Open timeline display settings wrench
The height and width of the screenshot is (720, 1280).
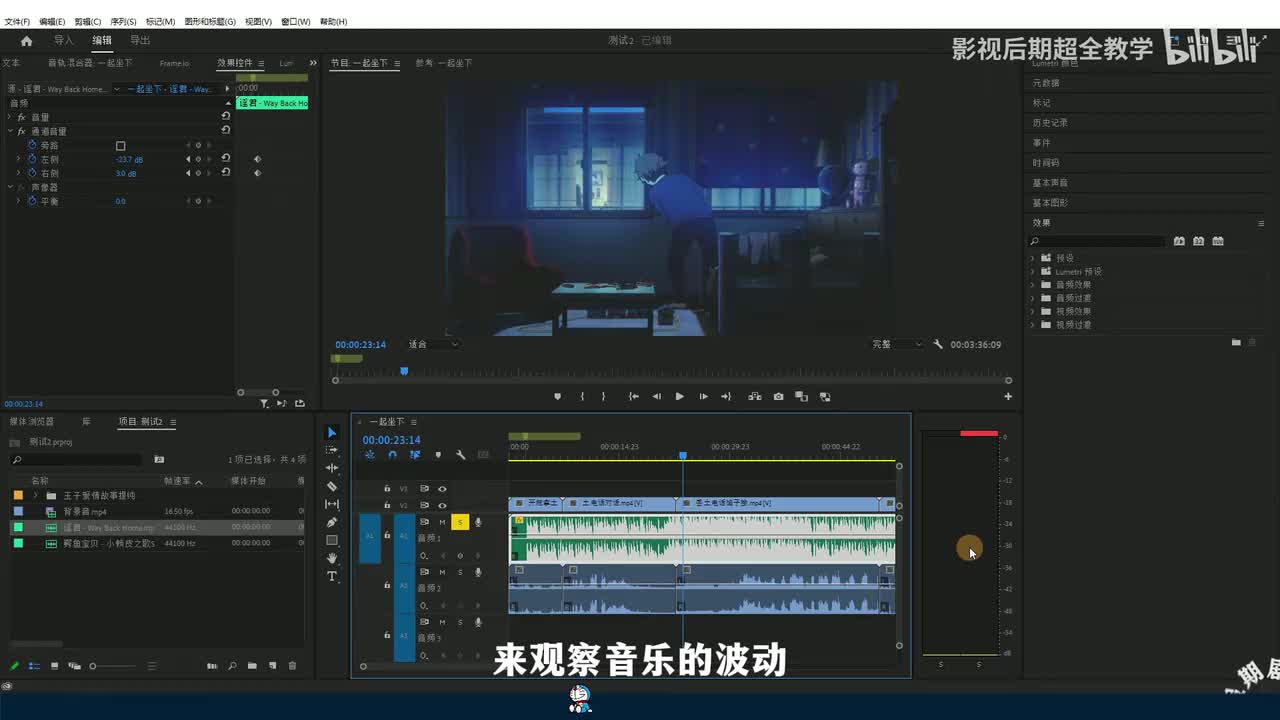[460, 455]
